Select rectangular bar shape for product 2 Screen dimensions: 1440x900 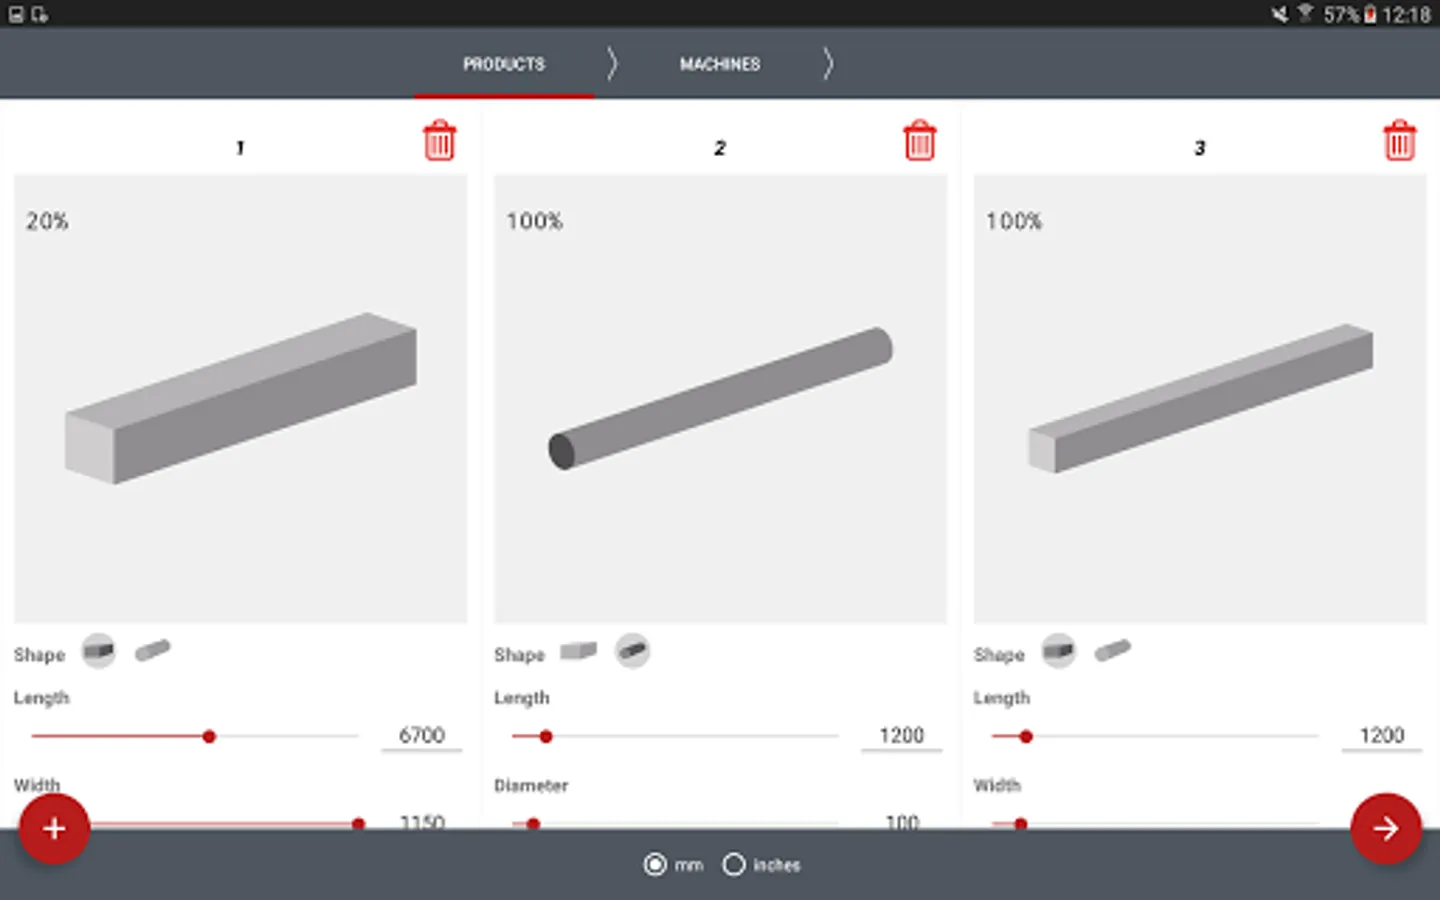tap(578, 651)
